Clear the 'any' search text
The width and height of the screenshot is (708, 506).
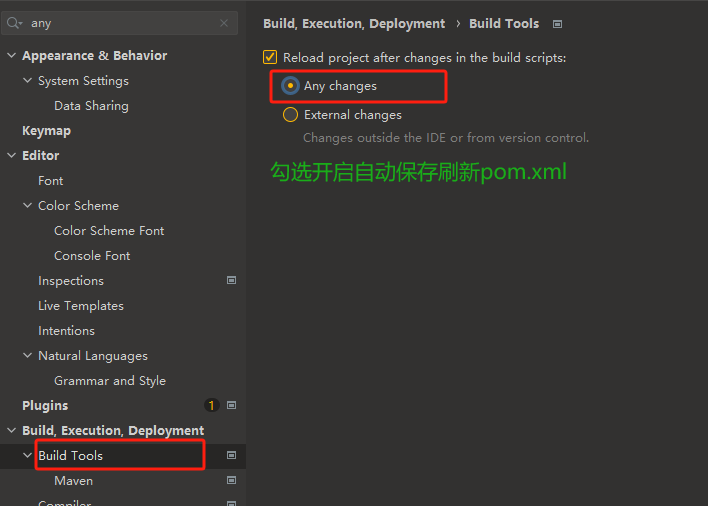point(224,23)
